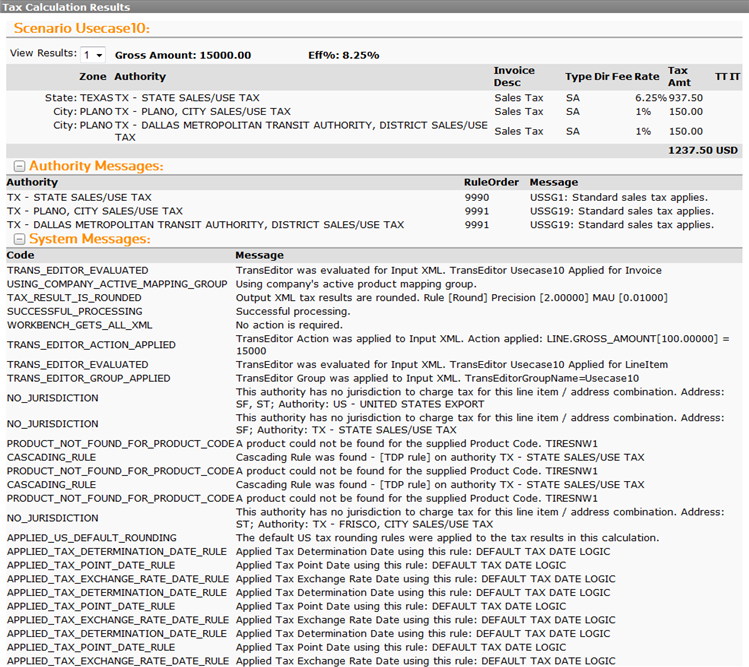Click the Tax Amt column header
Screen dimensions: 749x667
click(x=678, y=76)
